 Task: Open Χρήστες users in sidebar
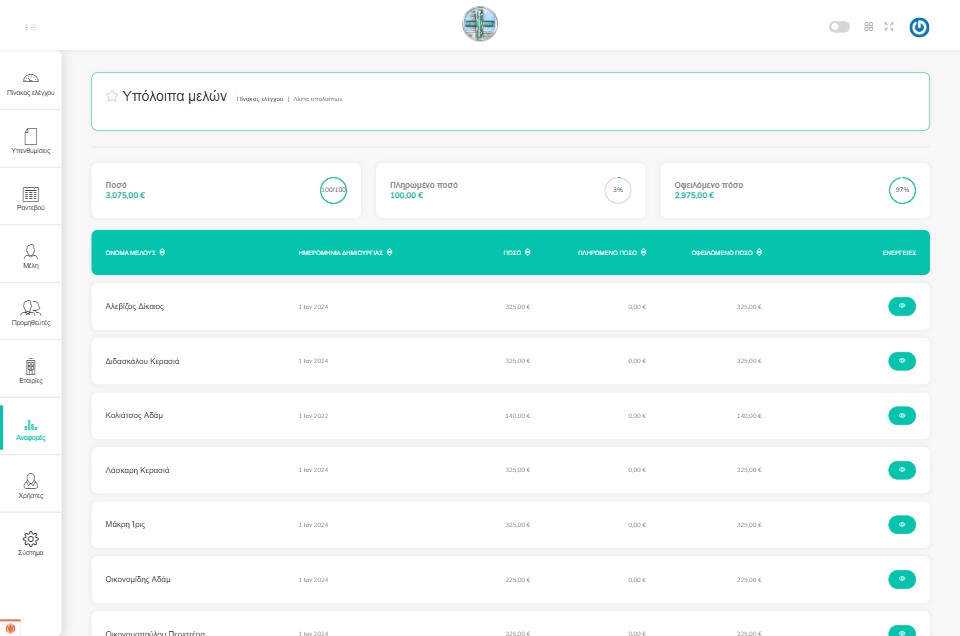31,485
